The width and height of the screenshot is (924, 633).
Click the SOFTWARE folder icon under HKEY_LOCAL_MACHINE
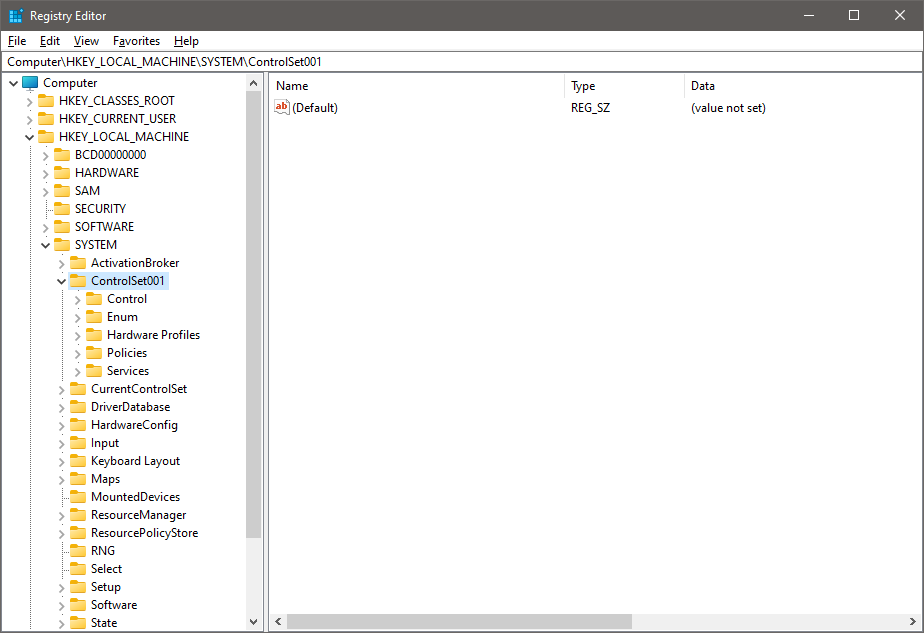[62, 227]
